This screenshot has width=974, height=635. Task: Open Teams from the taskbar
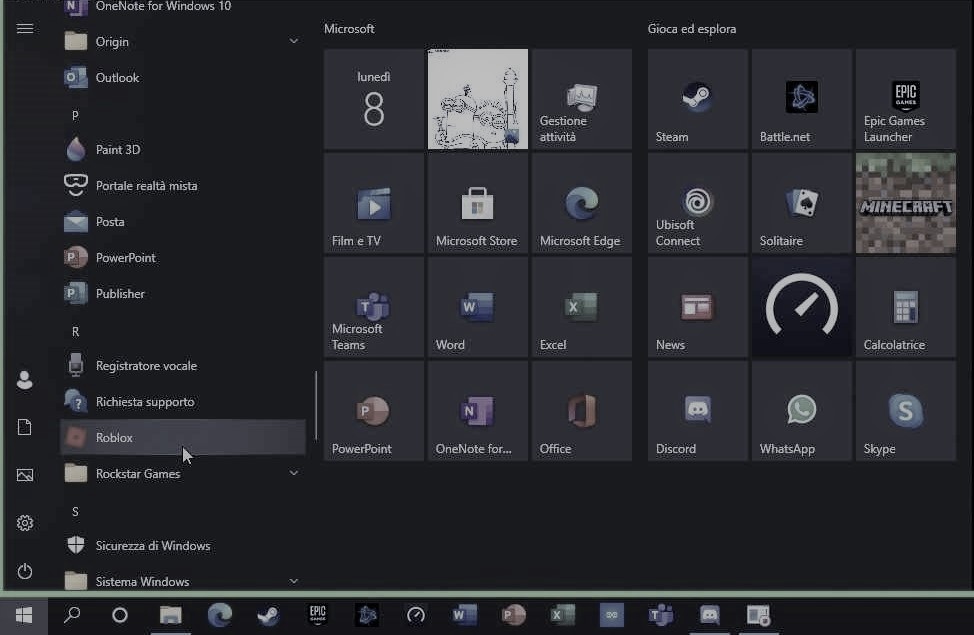(x=660, y=616)
